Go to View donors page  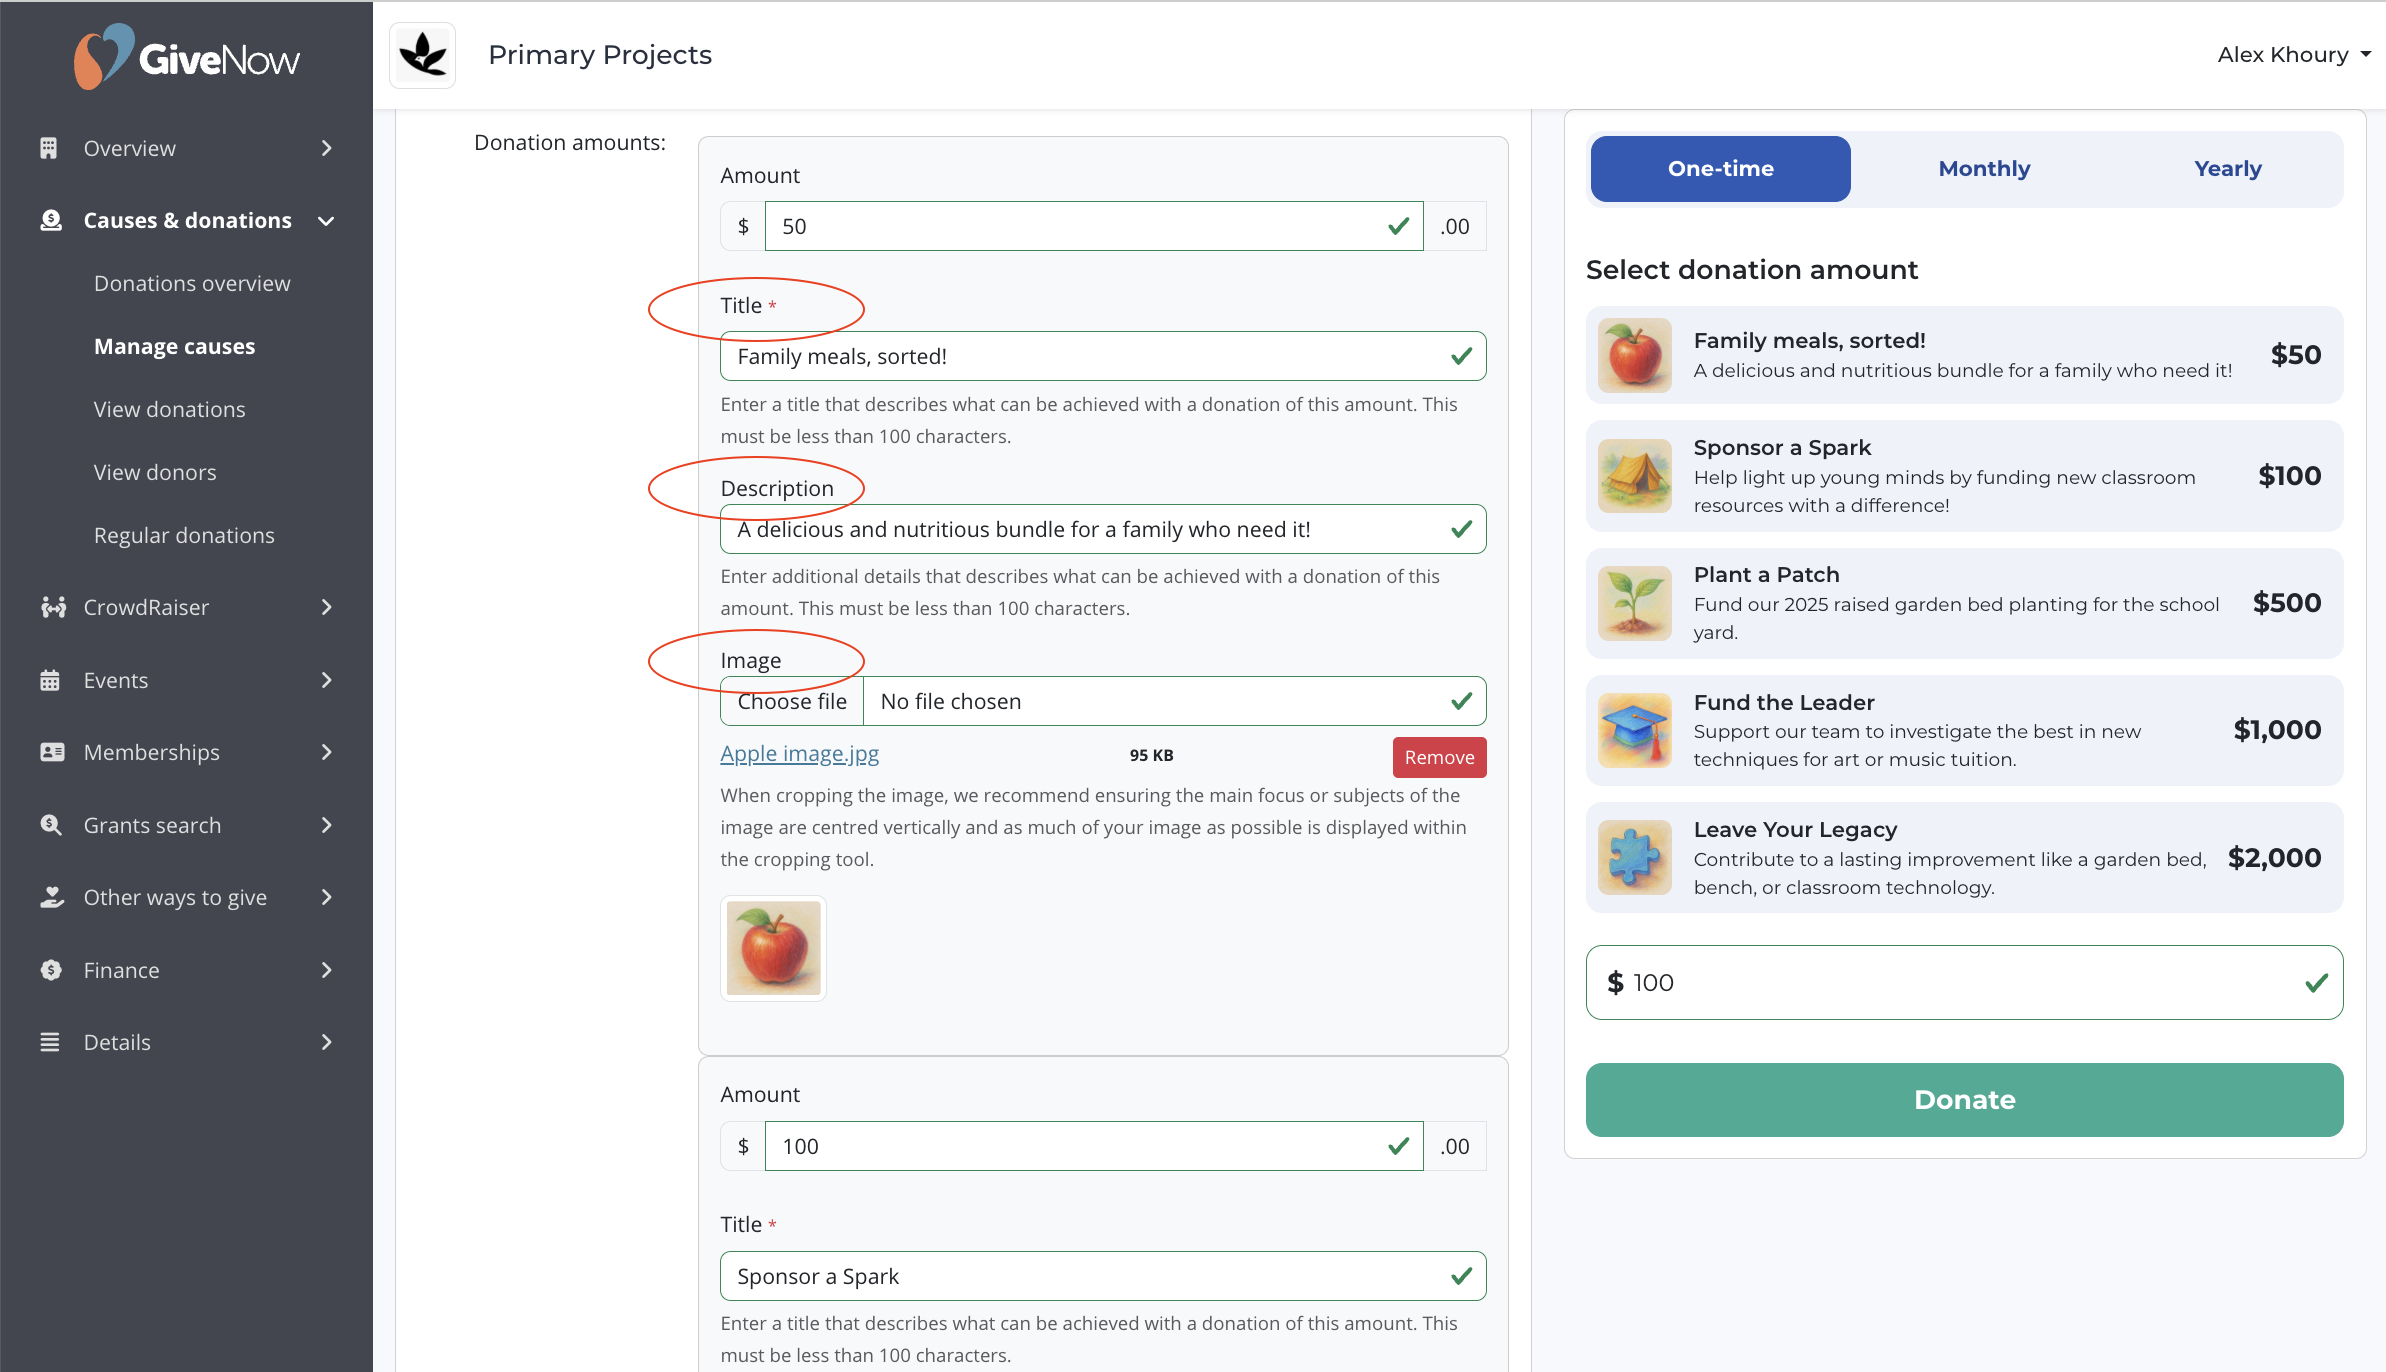(x=155, y=472)
